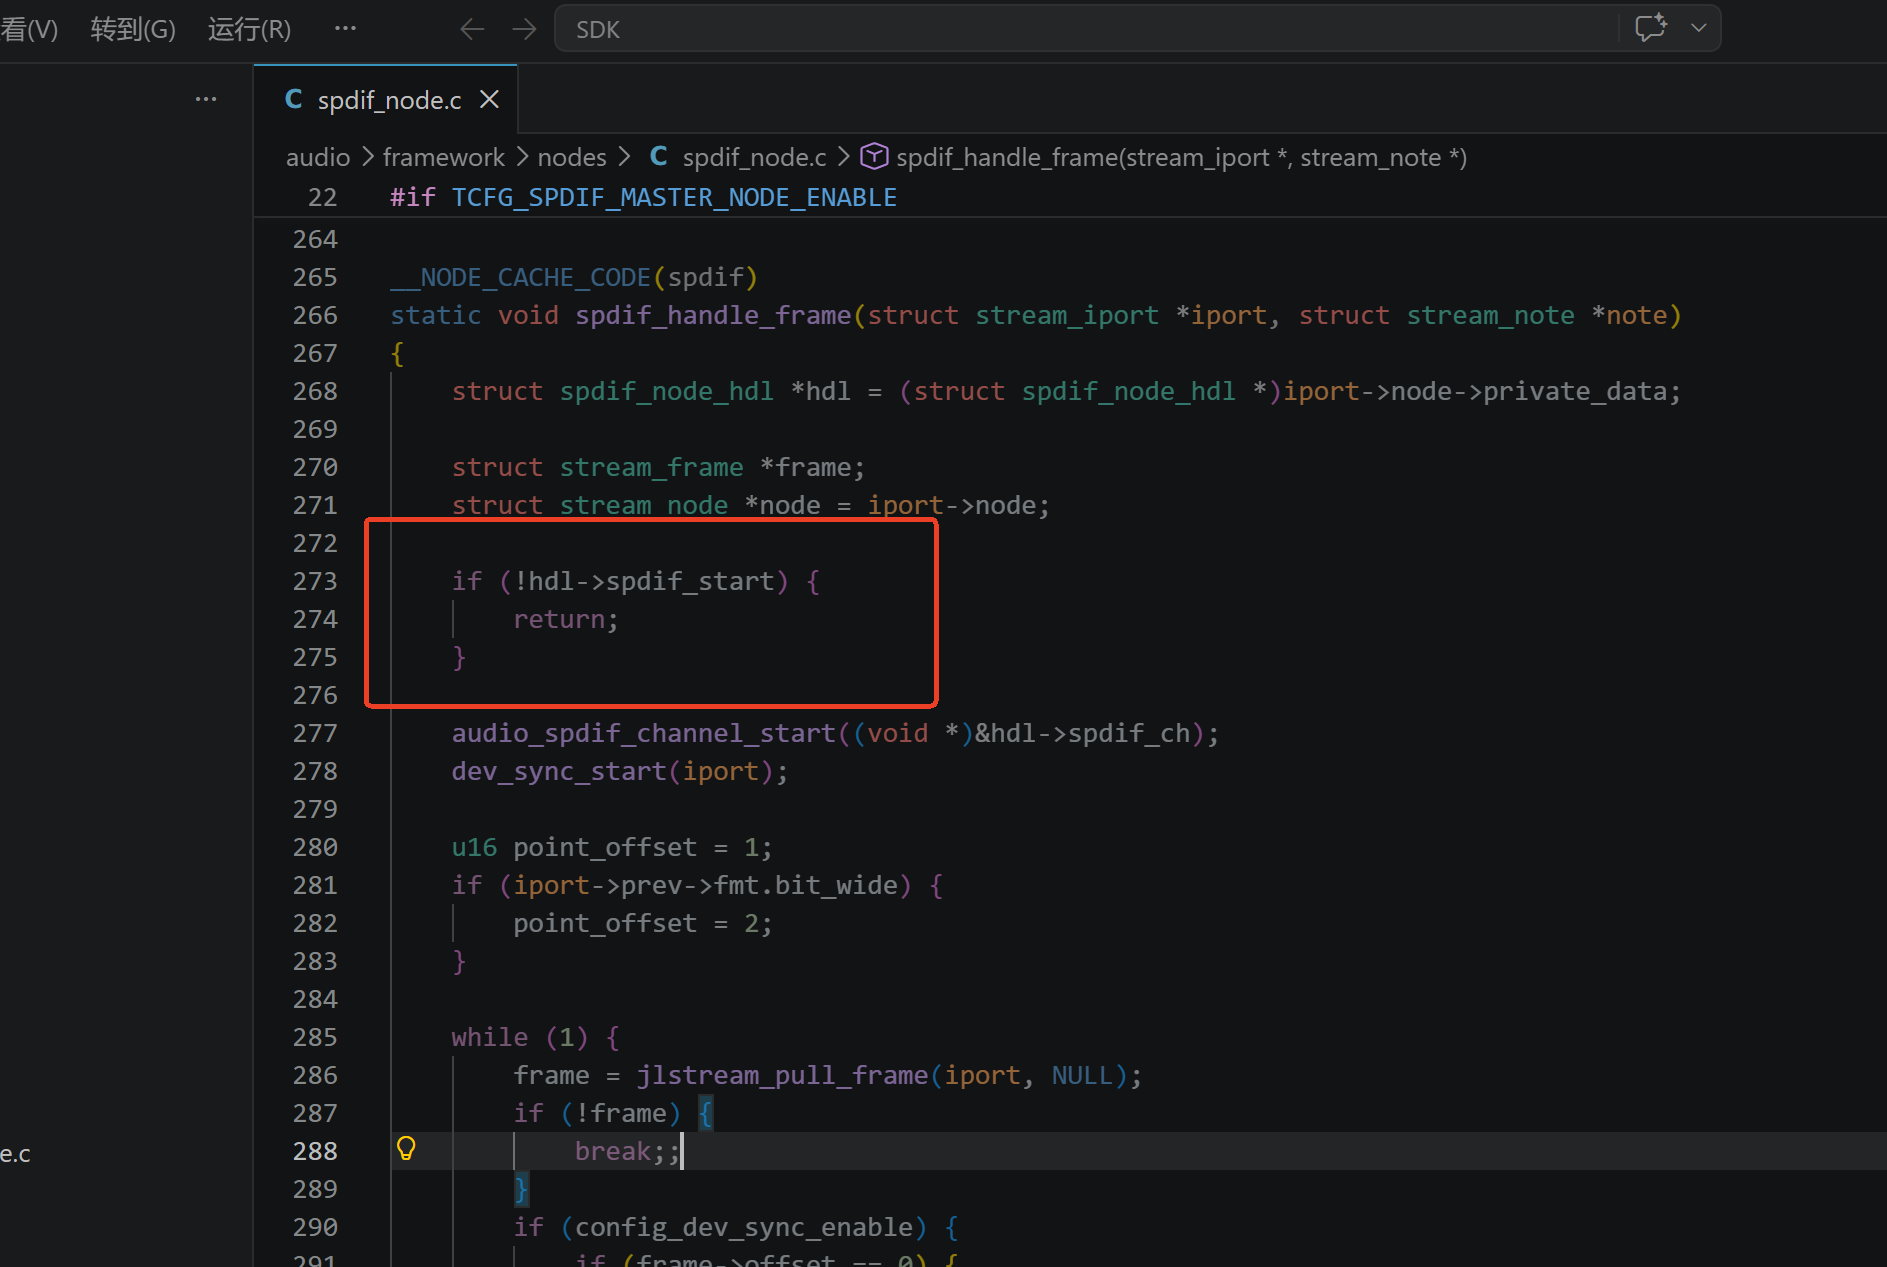Viewport: 1887px width, 1267px height.
Task: Go back with the left arrow
Action: pyautogui.click(x=472, y=29)
